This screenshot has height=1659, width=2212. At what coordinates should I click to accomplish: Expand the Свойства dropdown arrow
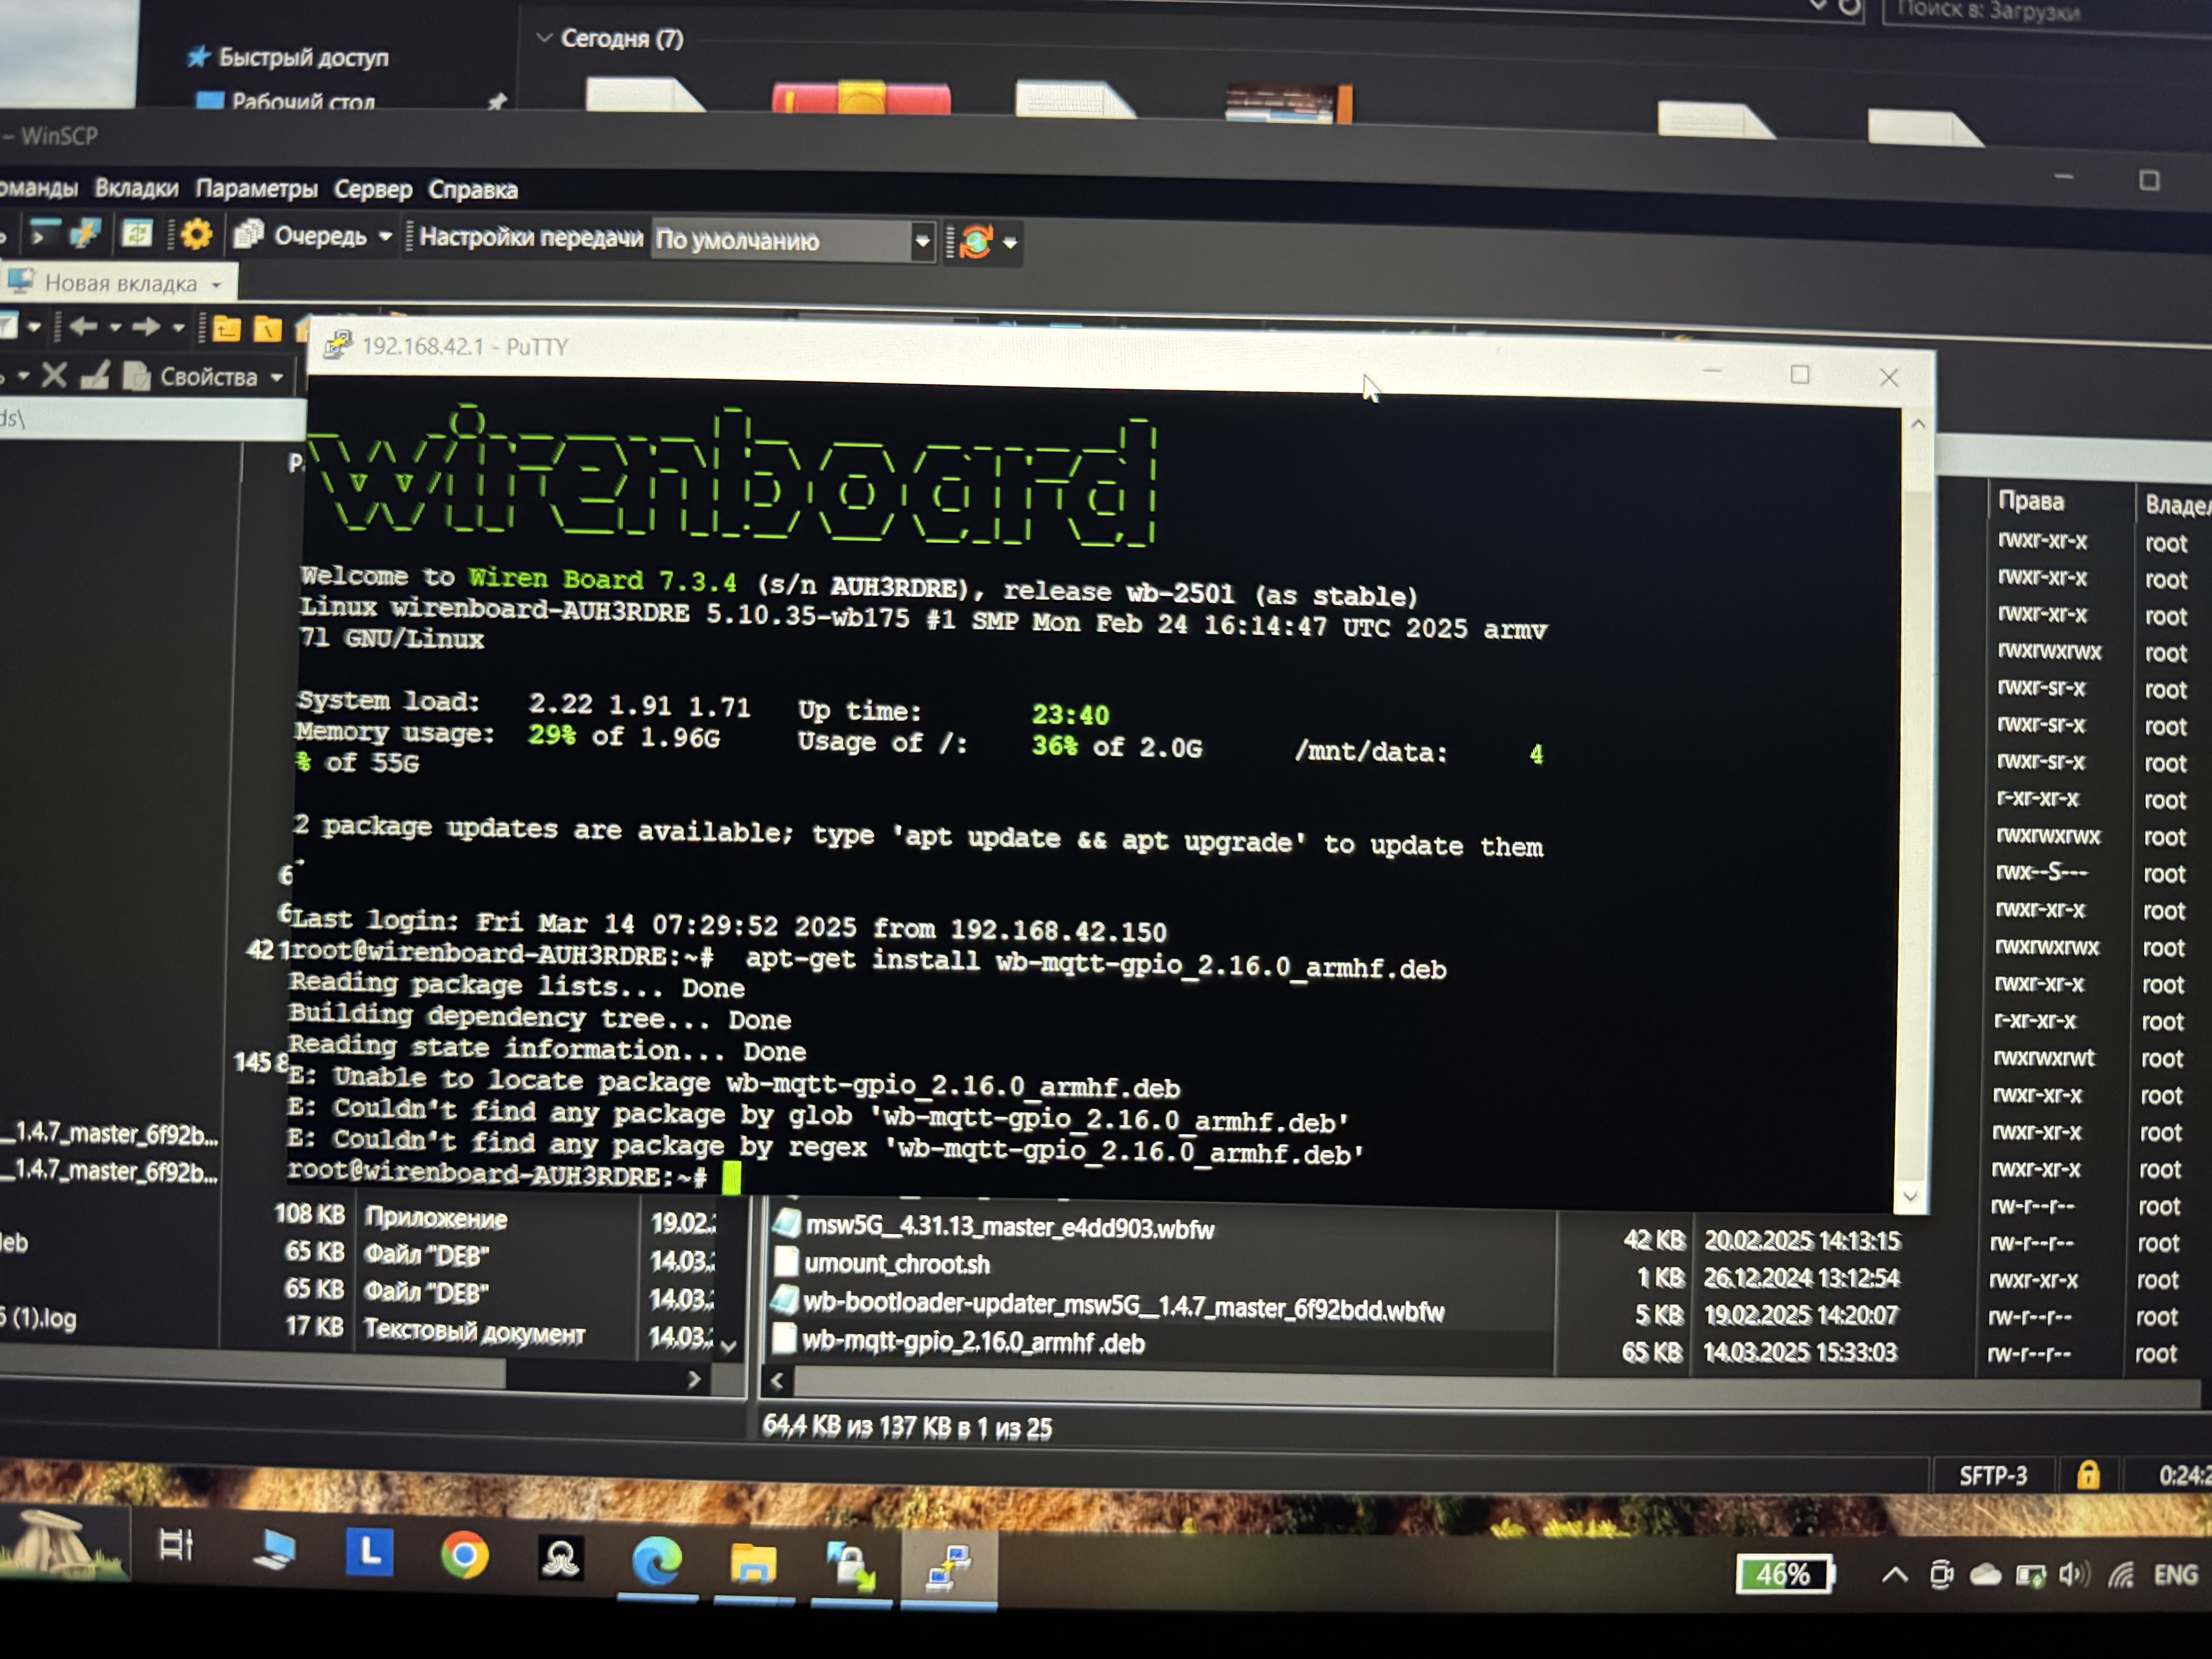277,378
